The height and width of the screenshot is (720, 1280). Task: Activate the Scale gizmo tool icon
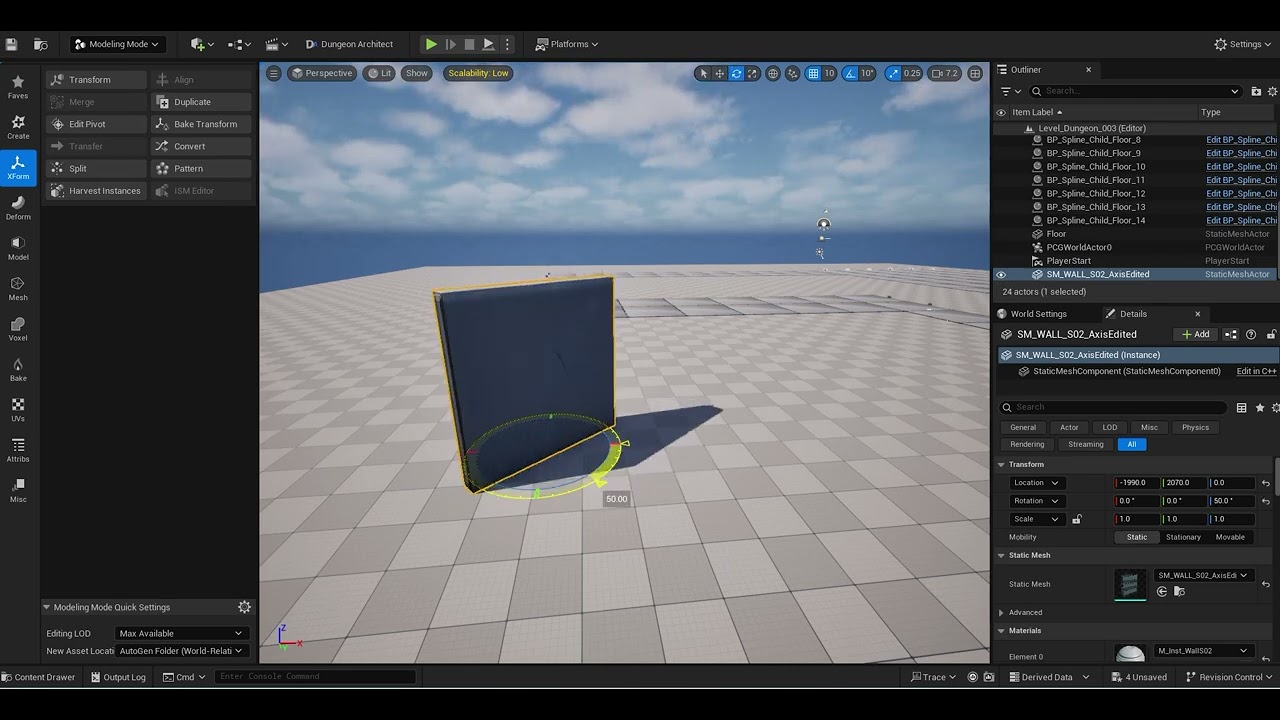[753, 73]
